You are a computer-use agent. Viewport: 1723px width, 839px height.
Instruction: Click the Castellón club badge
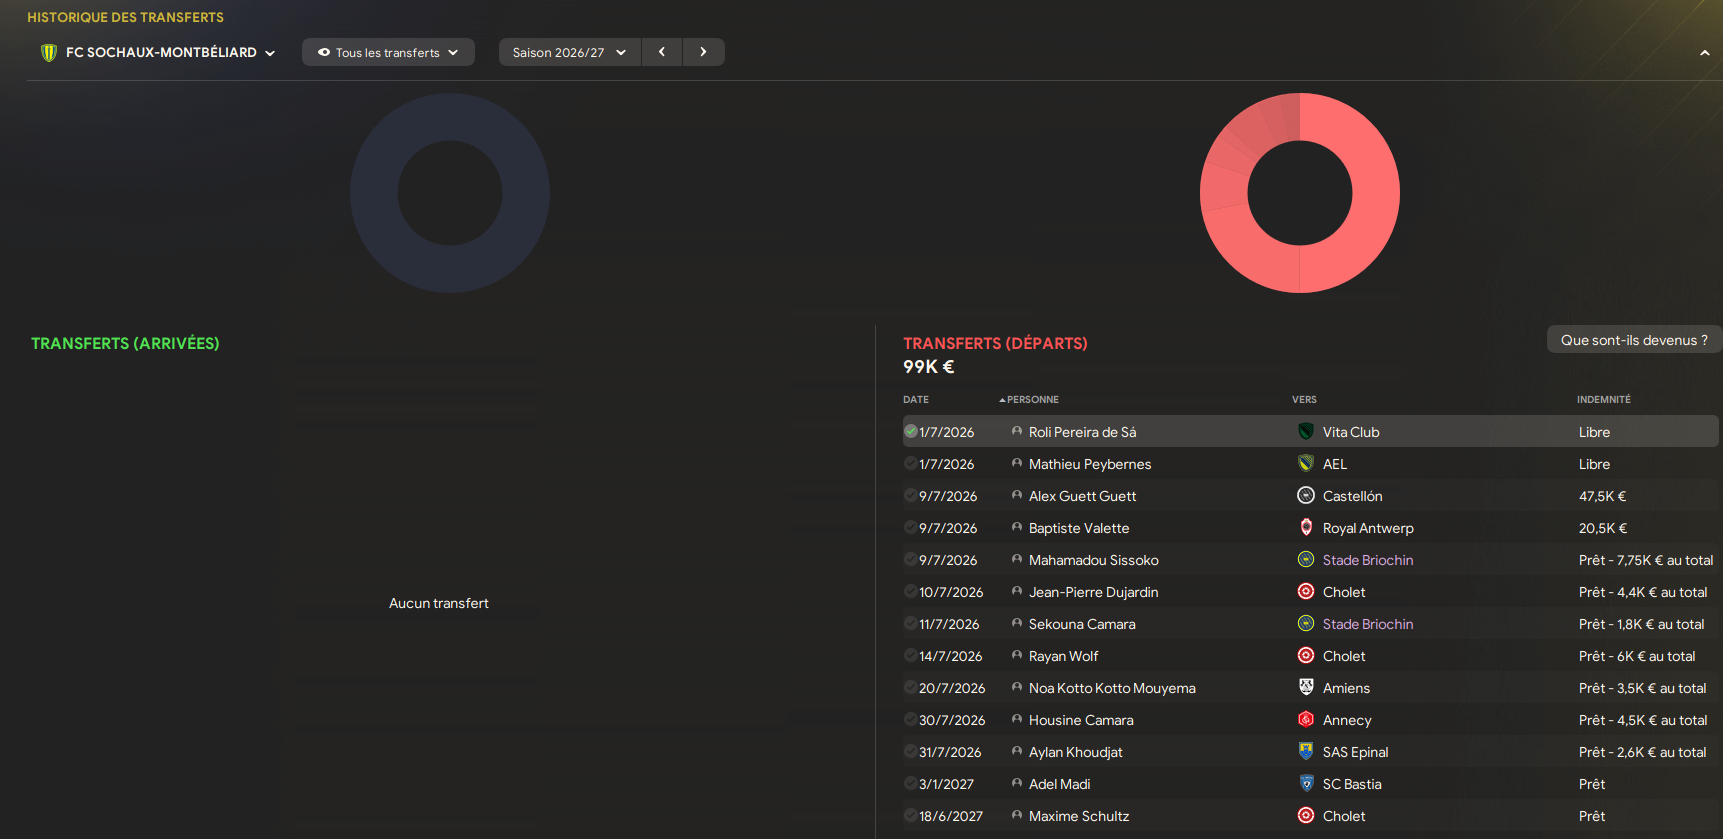pyautogui.click(x=1305, y=495)
